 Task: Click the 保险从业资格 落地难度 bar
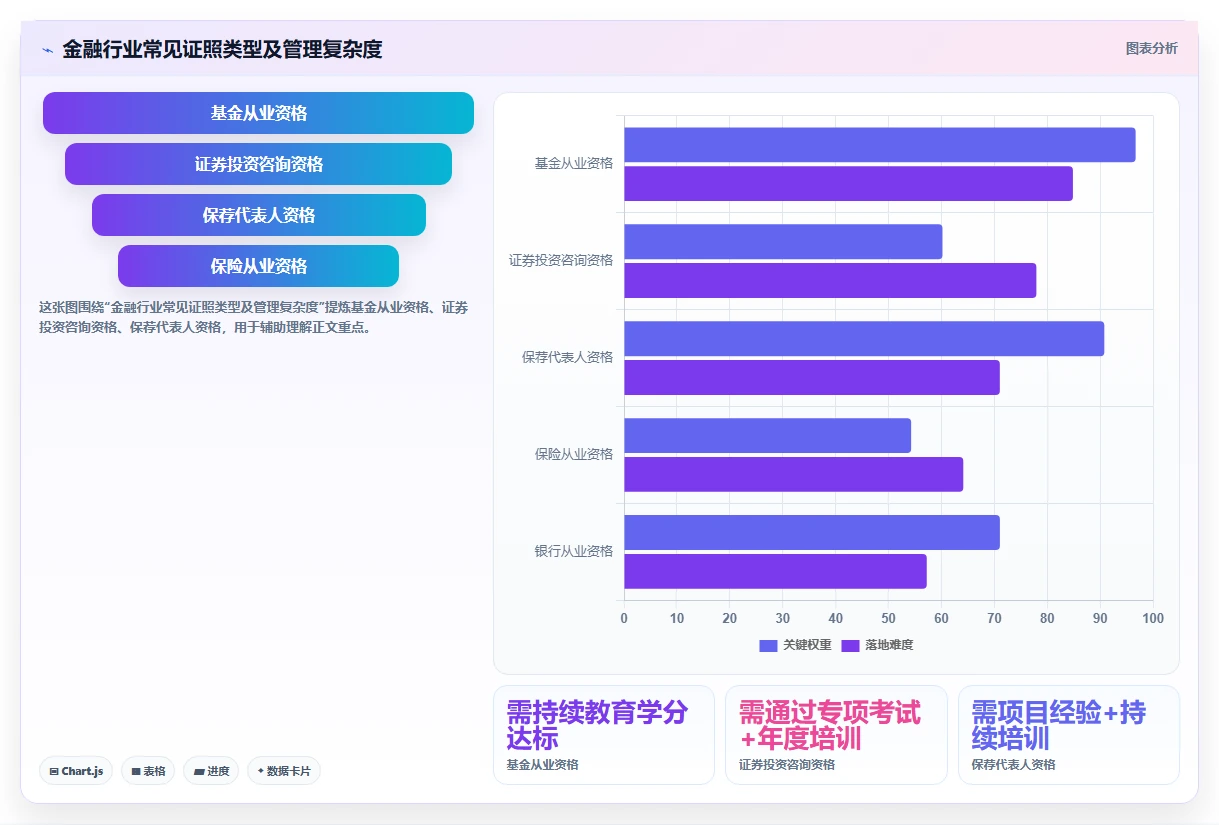[x=793, y=475]
